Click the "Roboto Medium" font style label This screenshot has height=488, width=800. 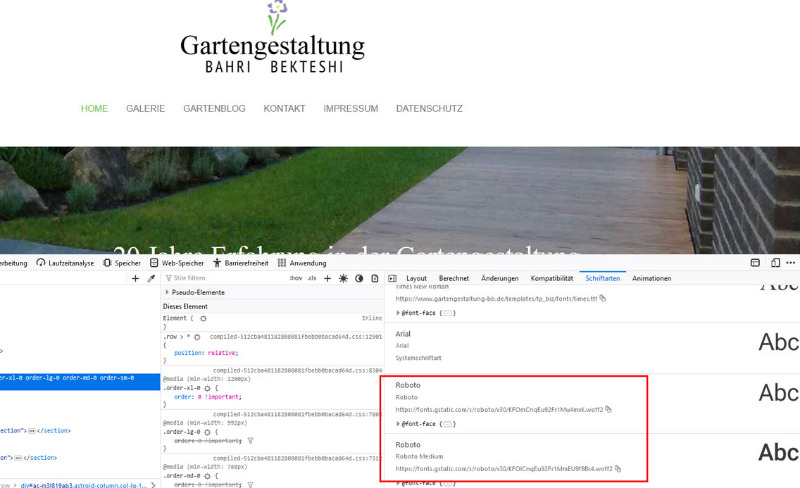pos(419,456)
